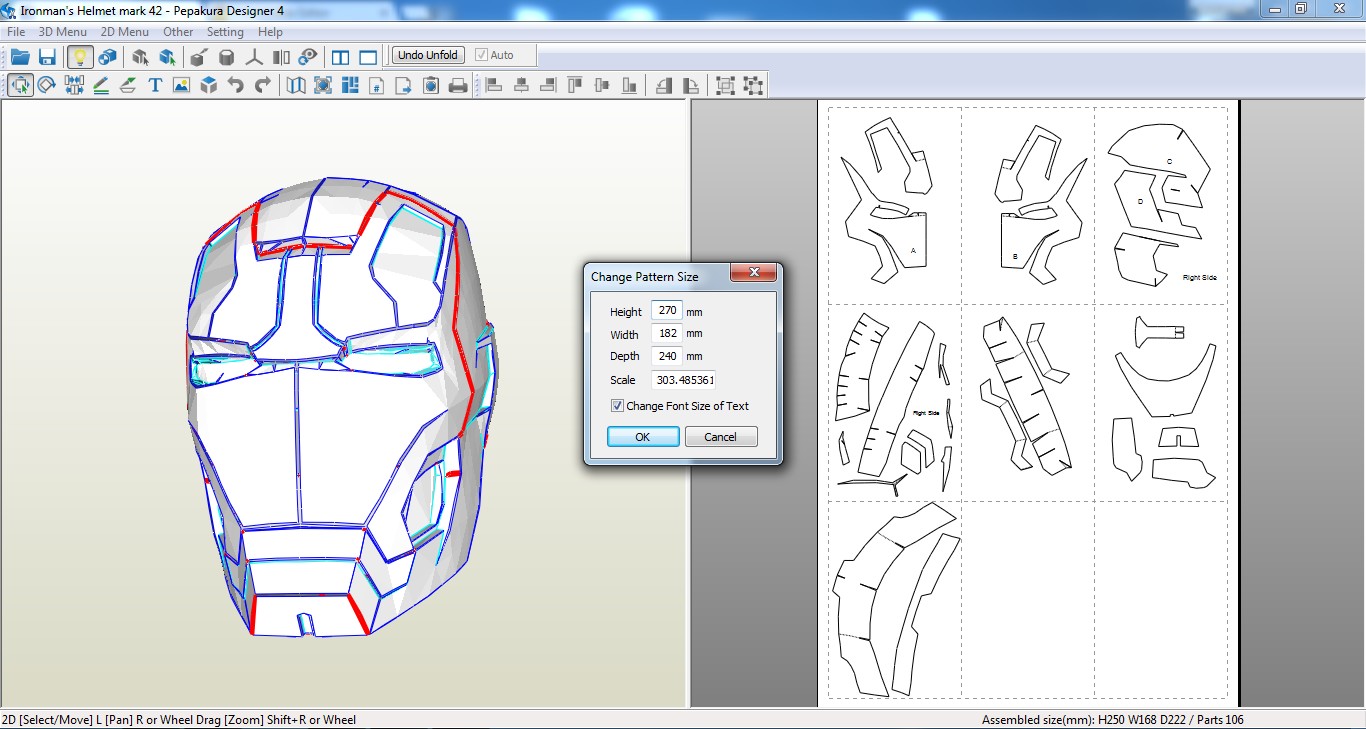Click the blue circle in frame icon
Screen dimensions: 1366x729
323,85
